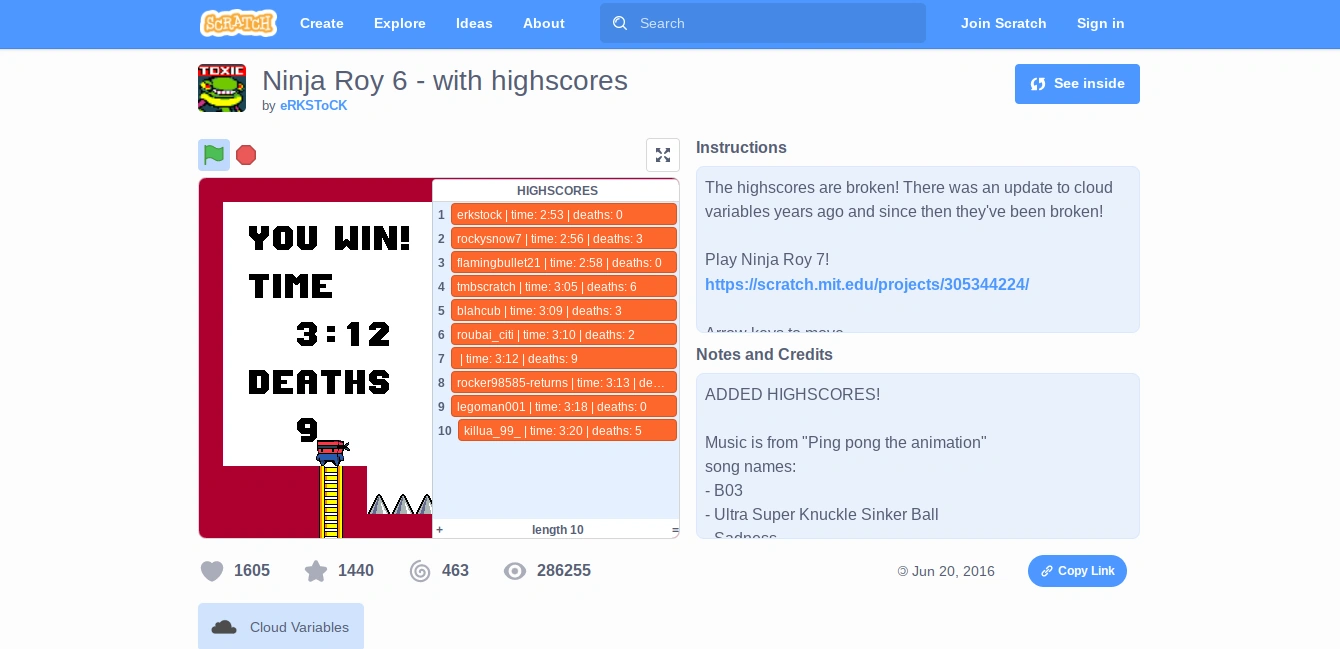
Task: Click the 1605 loves count
Action: 252,571
